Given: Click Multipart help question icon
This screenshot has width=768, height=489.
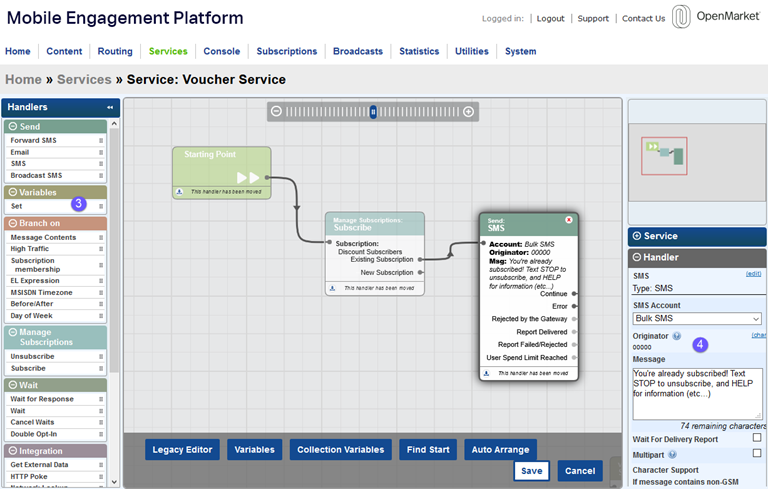Looking at the screenshot, I should pyautogui.click(x=672, y=455).
